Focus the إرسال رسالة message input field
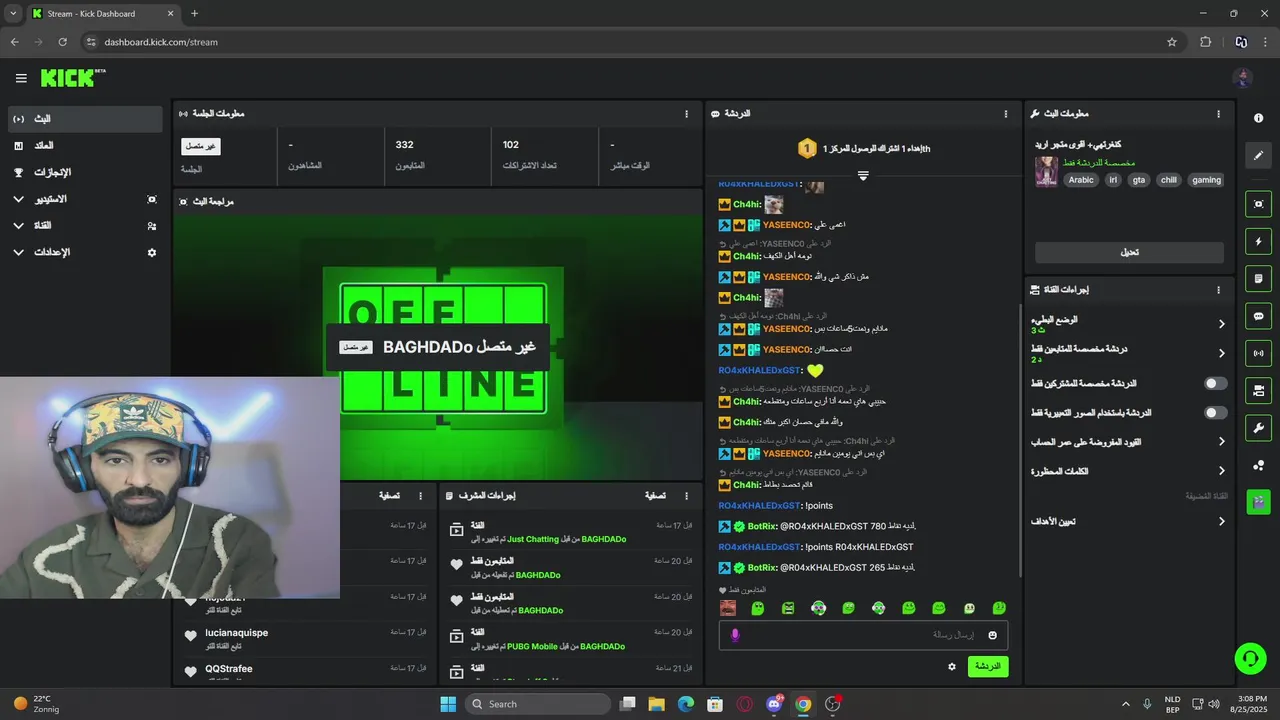Viewport: 1280px width, 720px height. click(x=863, y=635)
